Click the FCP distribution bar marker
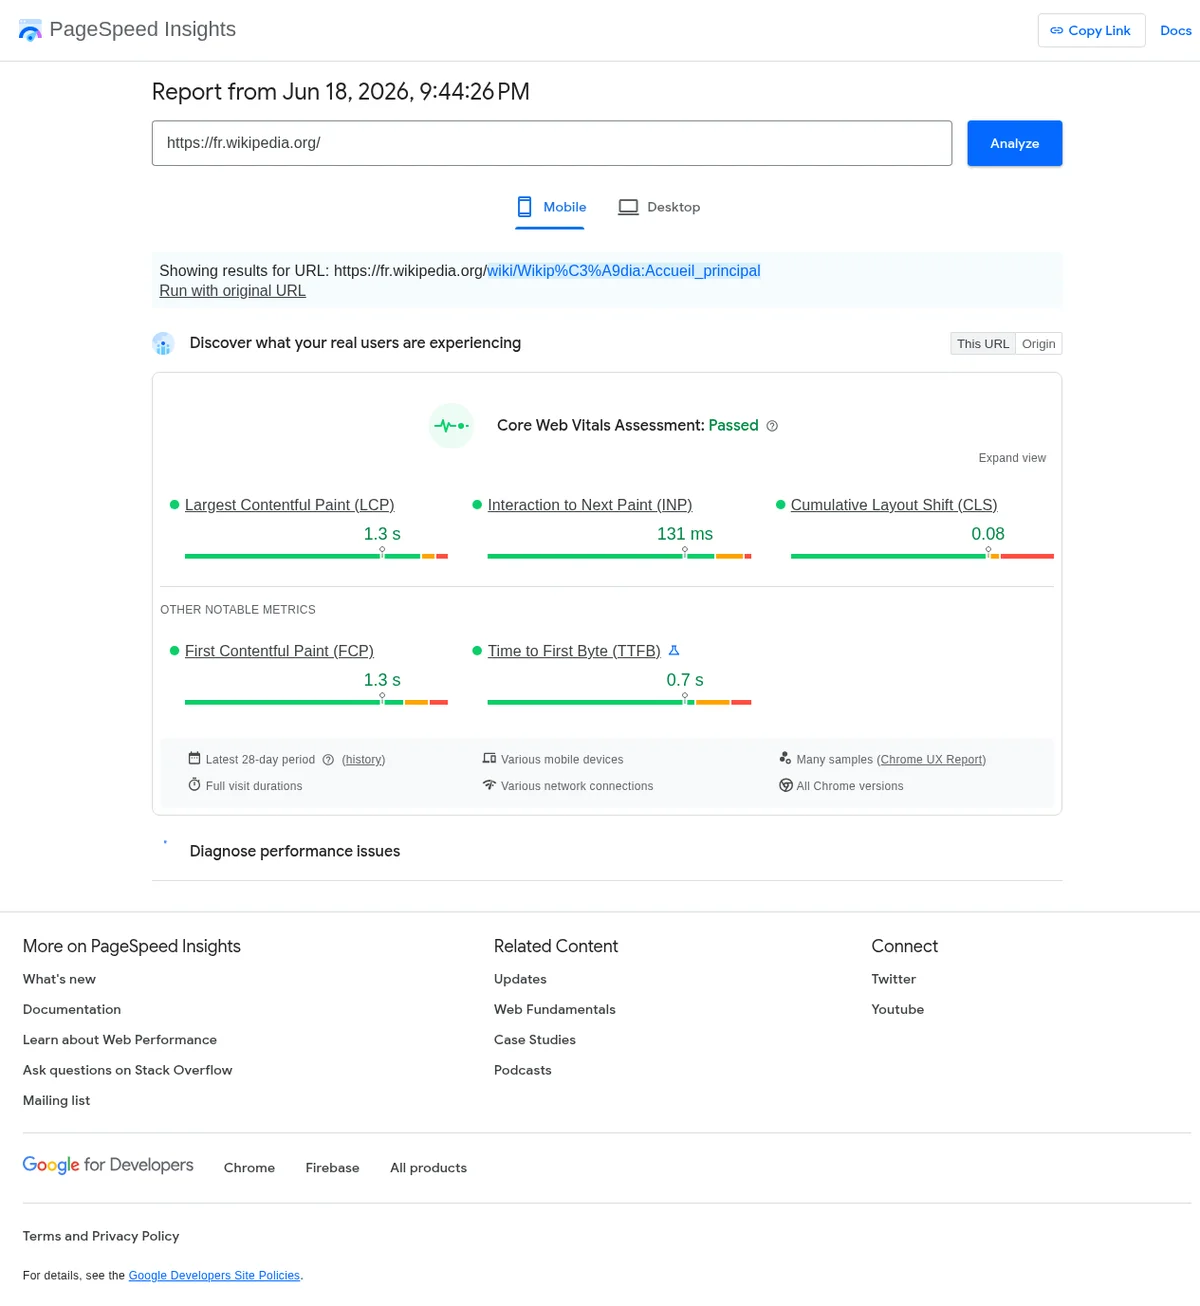Image resolution: width=1200 pixels, height=1306 pixels. point(382,698)
